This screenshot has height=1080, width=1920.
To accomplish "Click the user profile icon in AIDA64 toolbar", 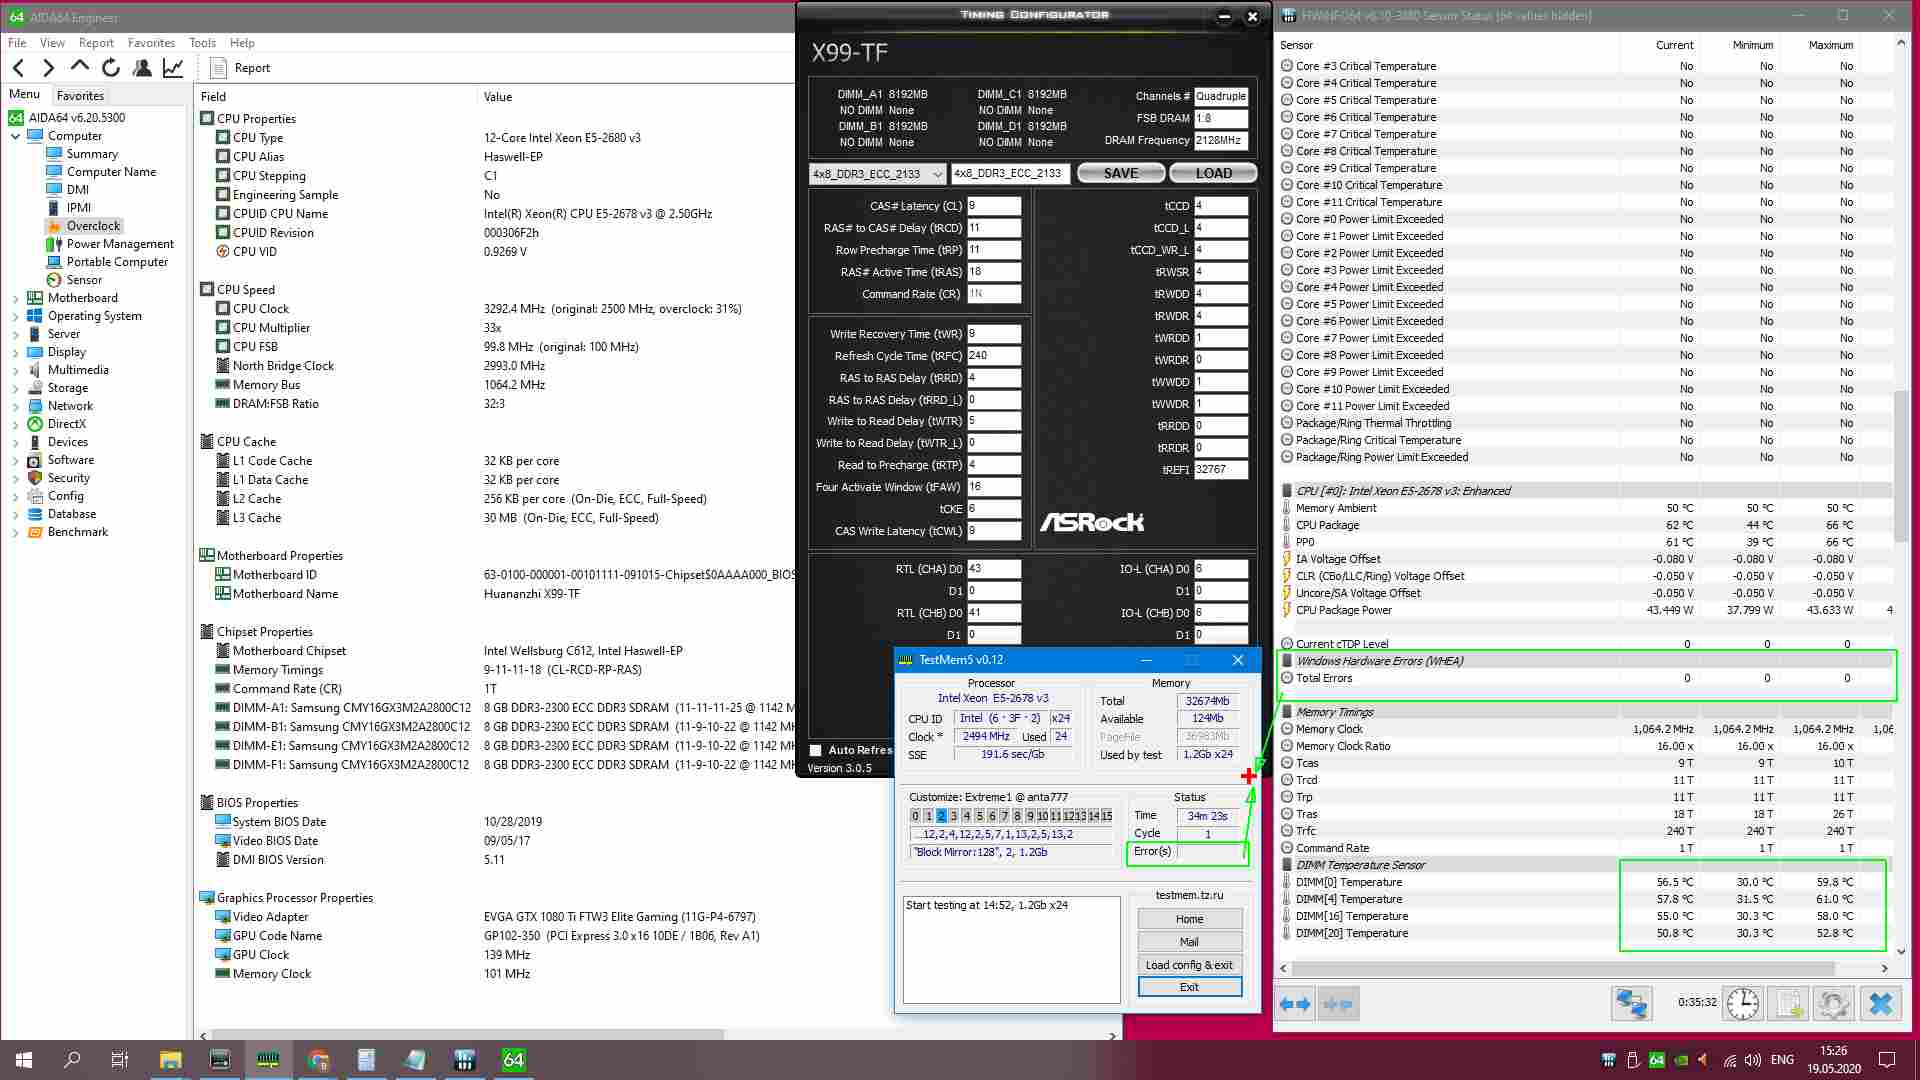I will [142, 68].
